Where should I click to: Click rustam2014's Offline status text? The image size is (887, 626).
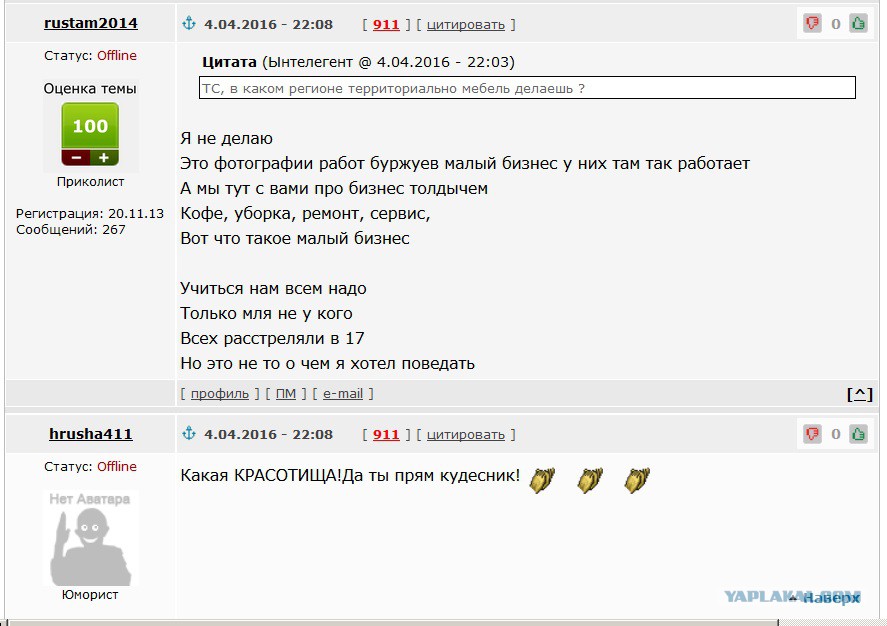point(117,55)
